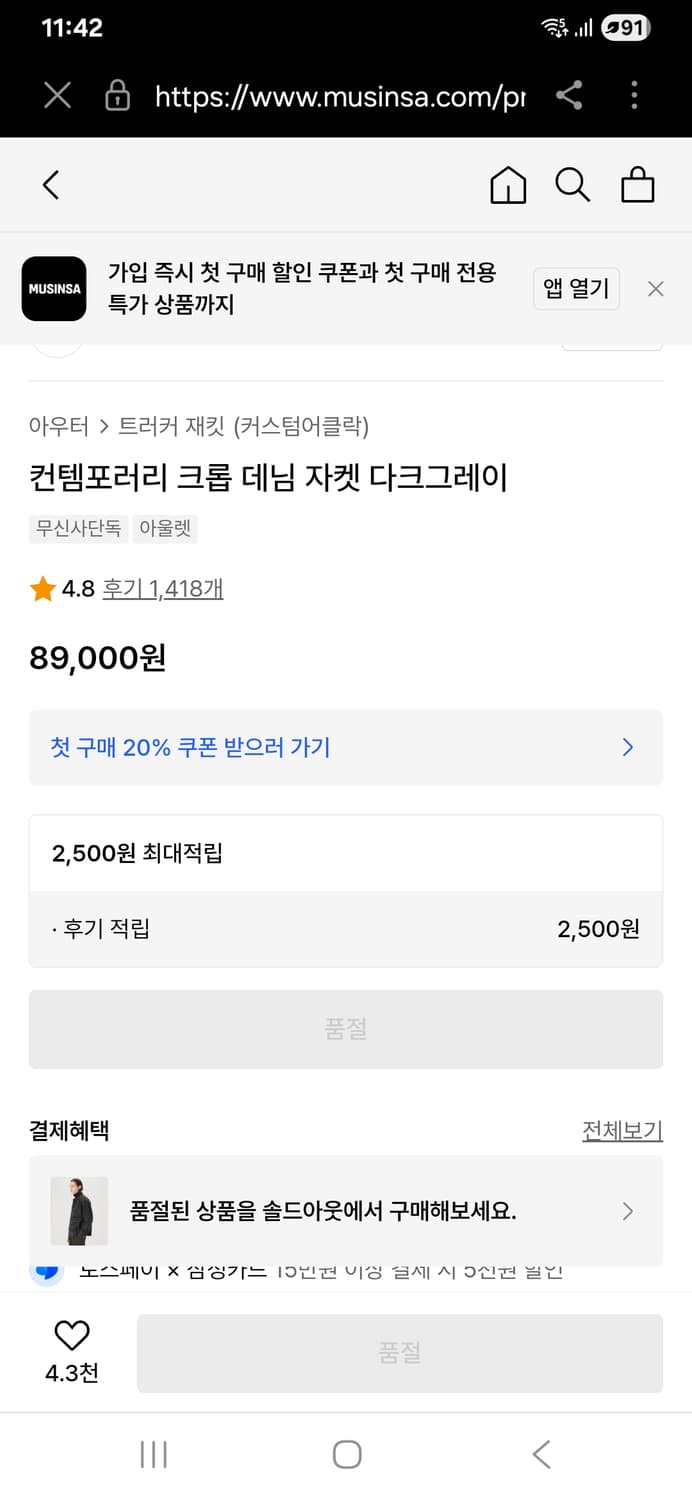Dismiss the app install banner with the X
The width and height of the screenshot is (692, 1500).
(655, 289)
